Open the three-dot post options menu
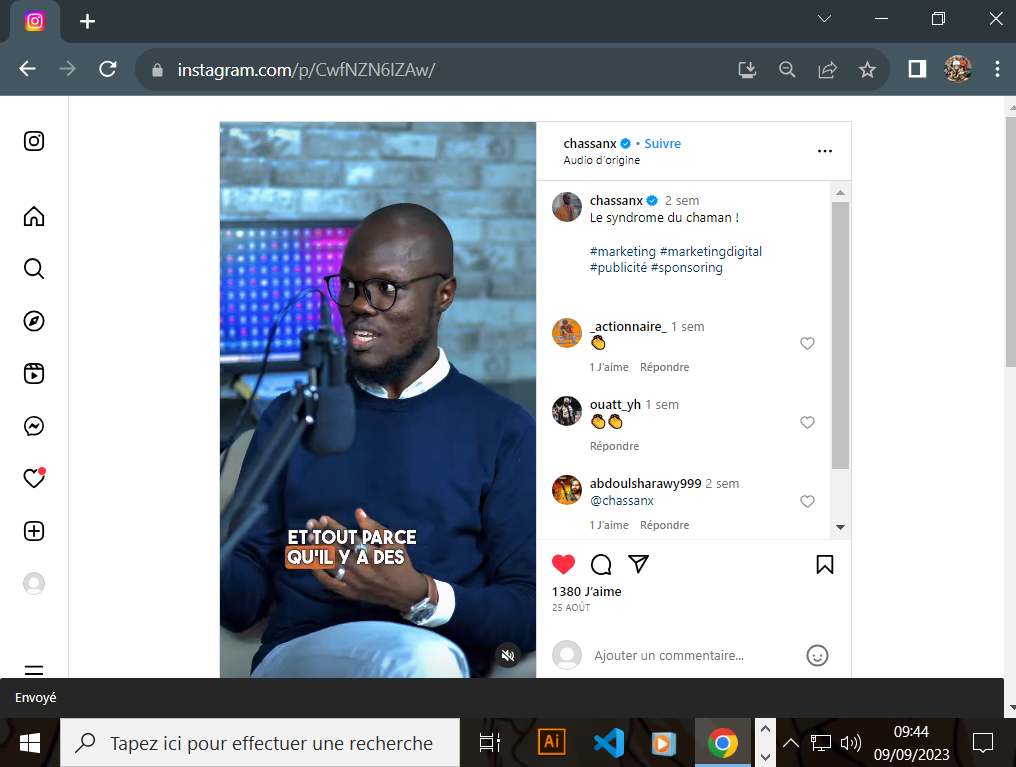This screenshot has height=767, width=1016. point(825,151)
